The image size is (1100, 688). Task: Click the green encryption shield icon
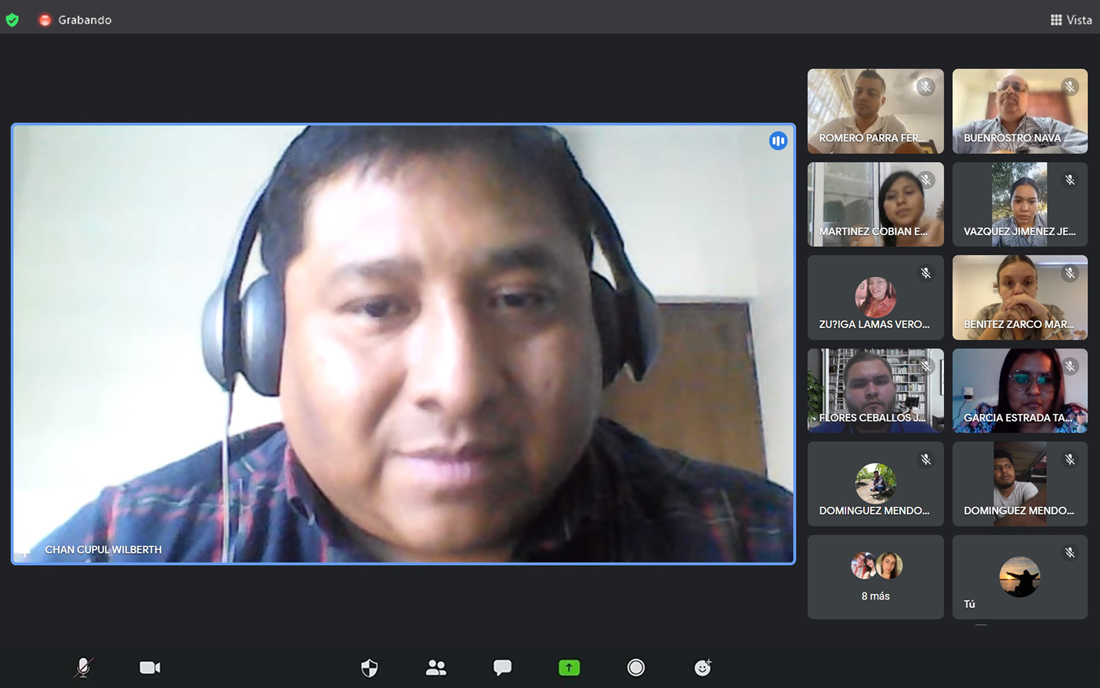[12, 20]
